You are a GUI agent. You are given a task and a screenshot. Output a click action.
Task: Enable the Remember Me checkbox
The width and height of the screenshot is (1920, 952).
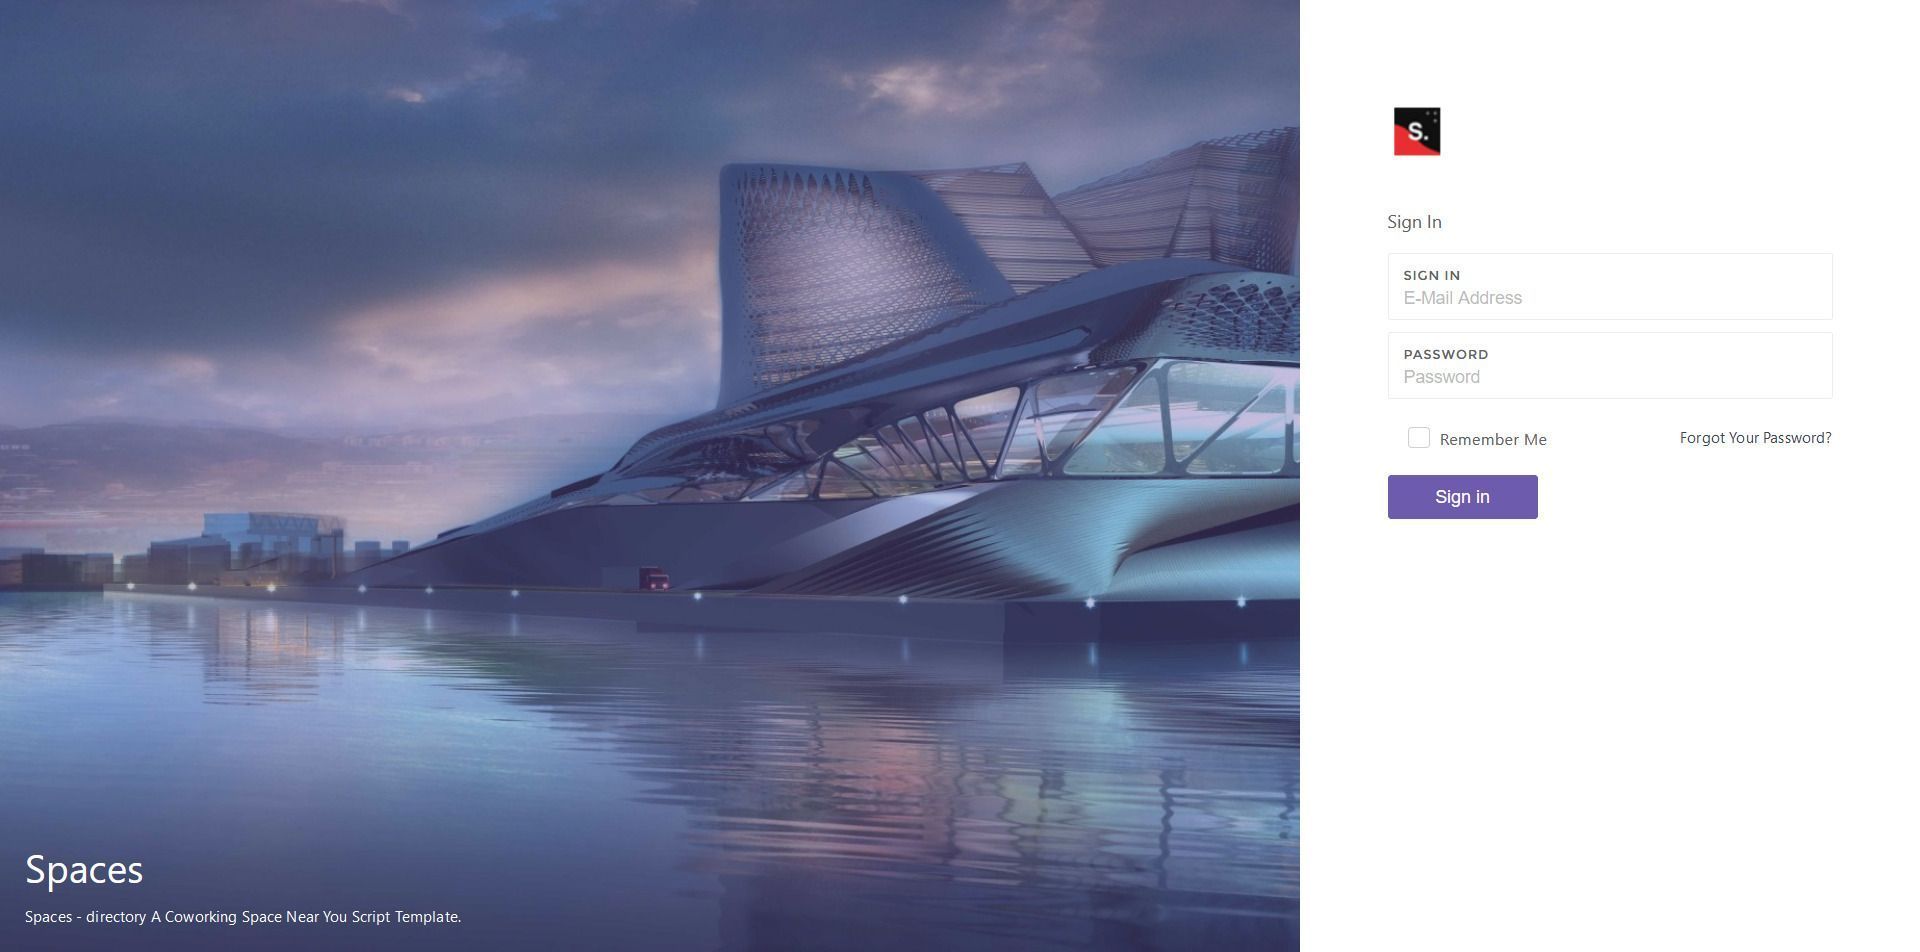(1418, 438)
